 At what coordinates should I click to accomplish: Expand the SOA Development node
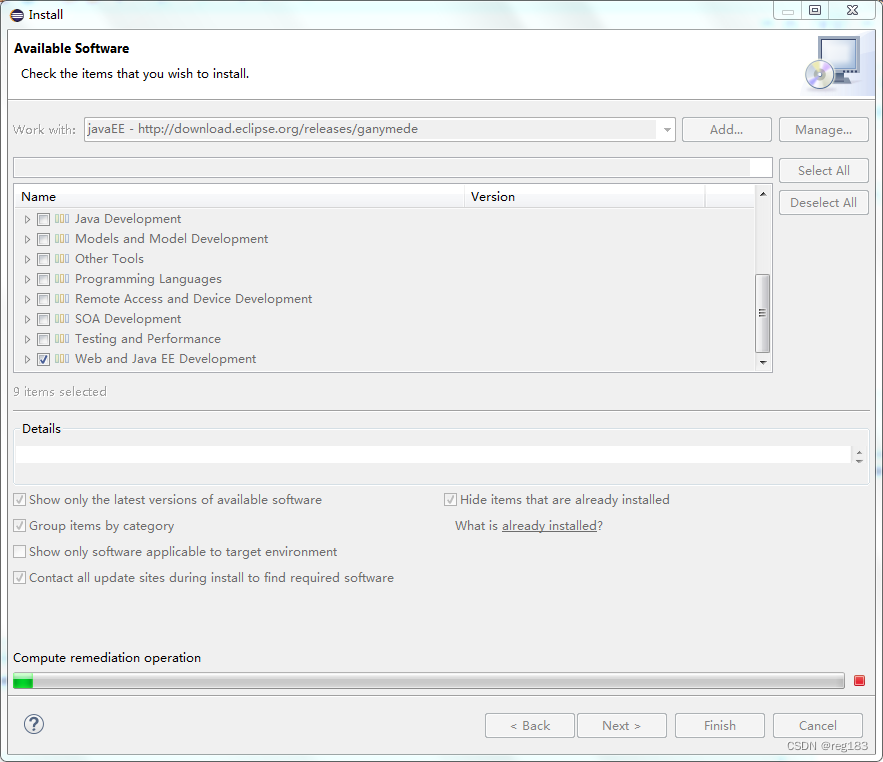coord(27,319)
